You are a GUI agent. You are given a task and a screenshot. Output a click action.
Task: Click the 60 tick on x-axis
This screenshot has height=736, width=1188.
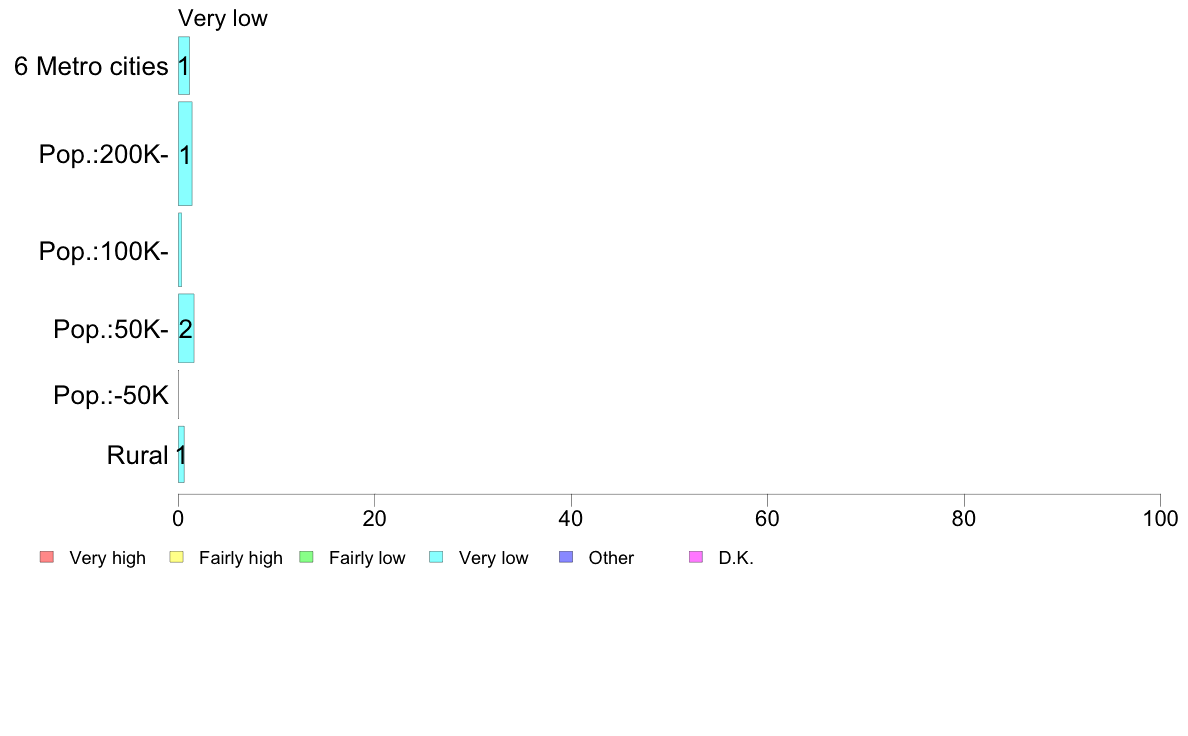coord(768,518)
